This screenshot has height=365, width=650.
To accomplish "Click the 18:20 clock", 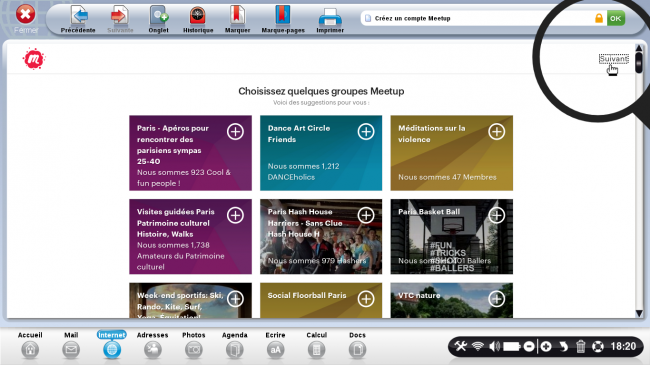I will point(623,346).
